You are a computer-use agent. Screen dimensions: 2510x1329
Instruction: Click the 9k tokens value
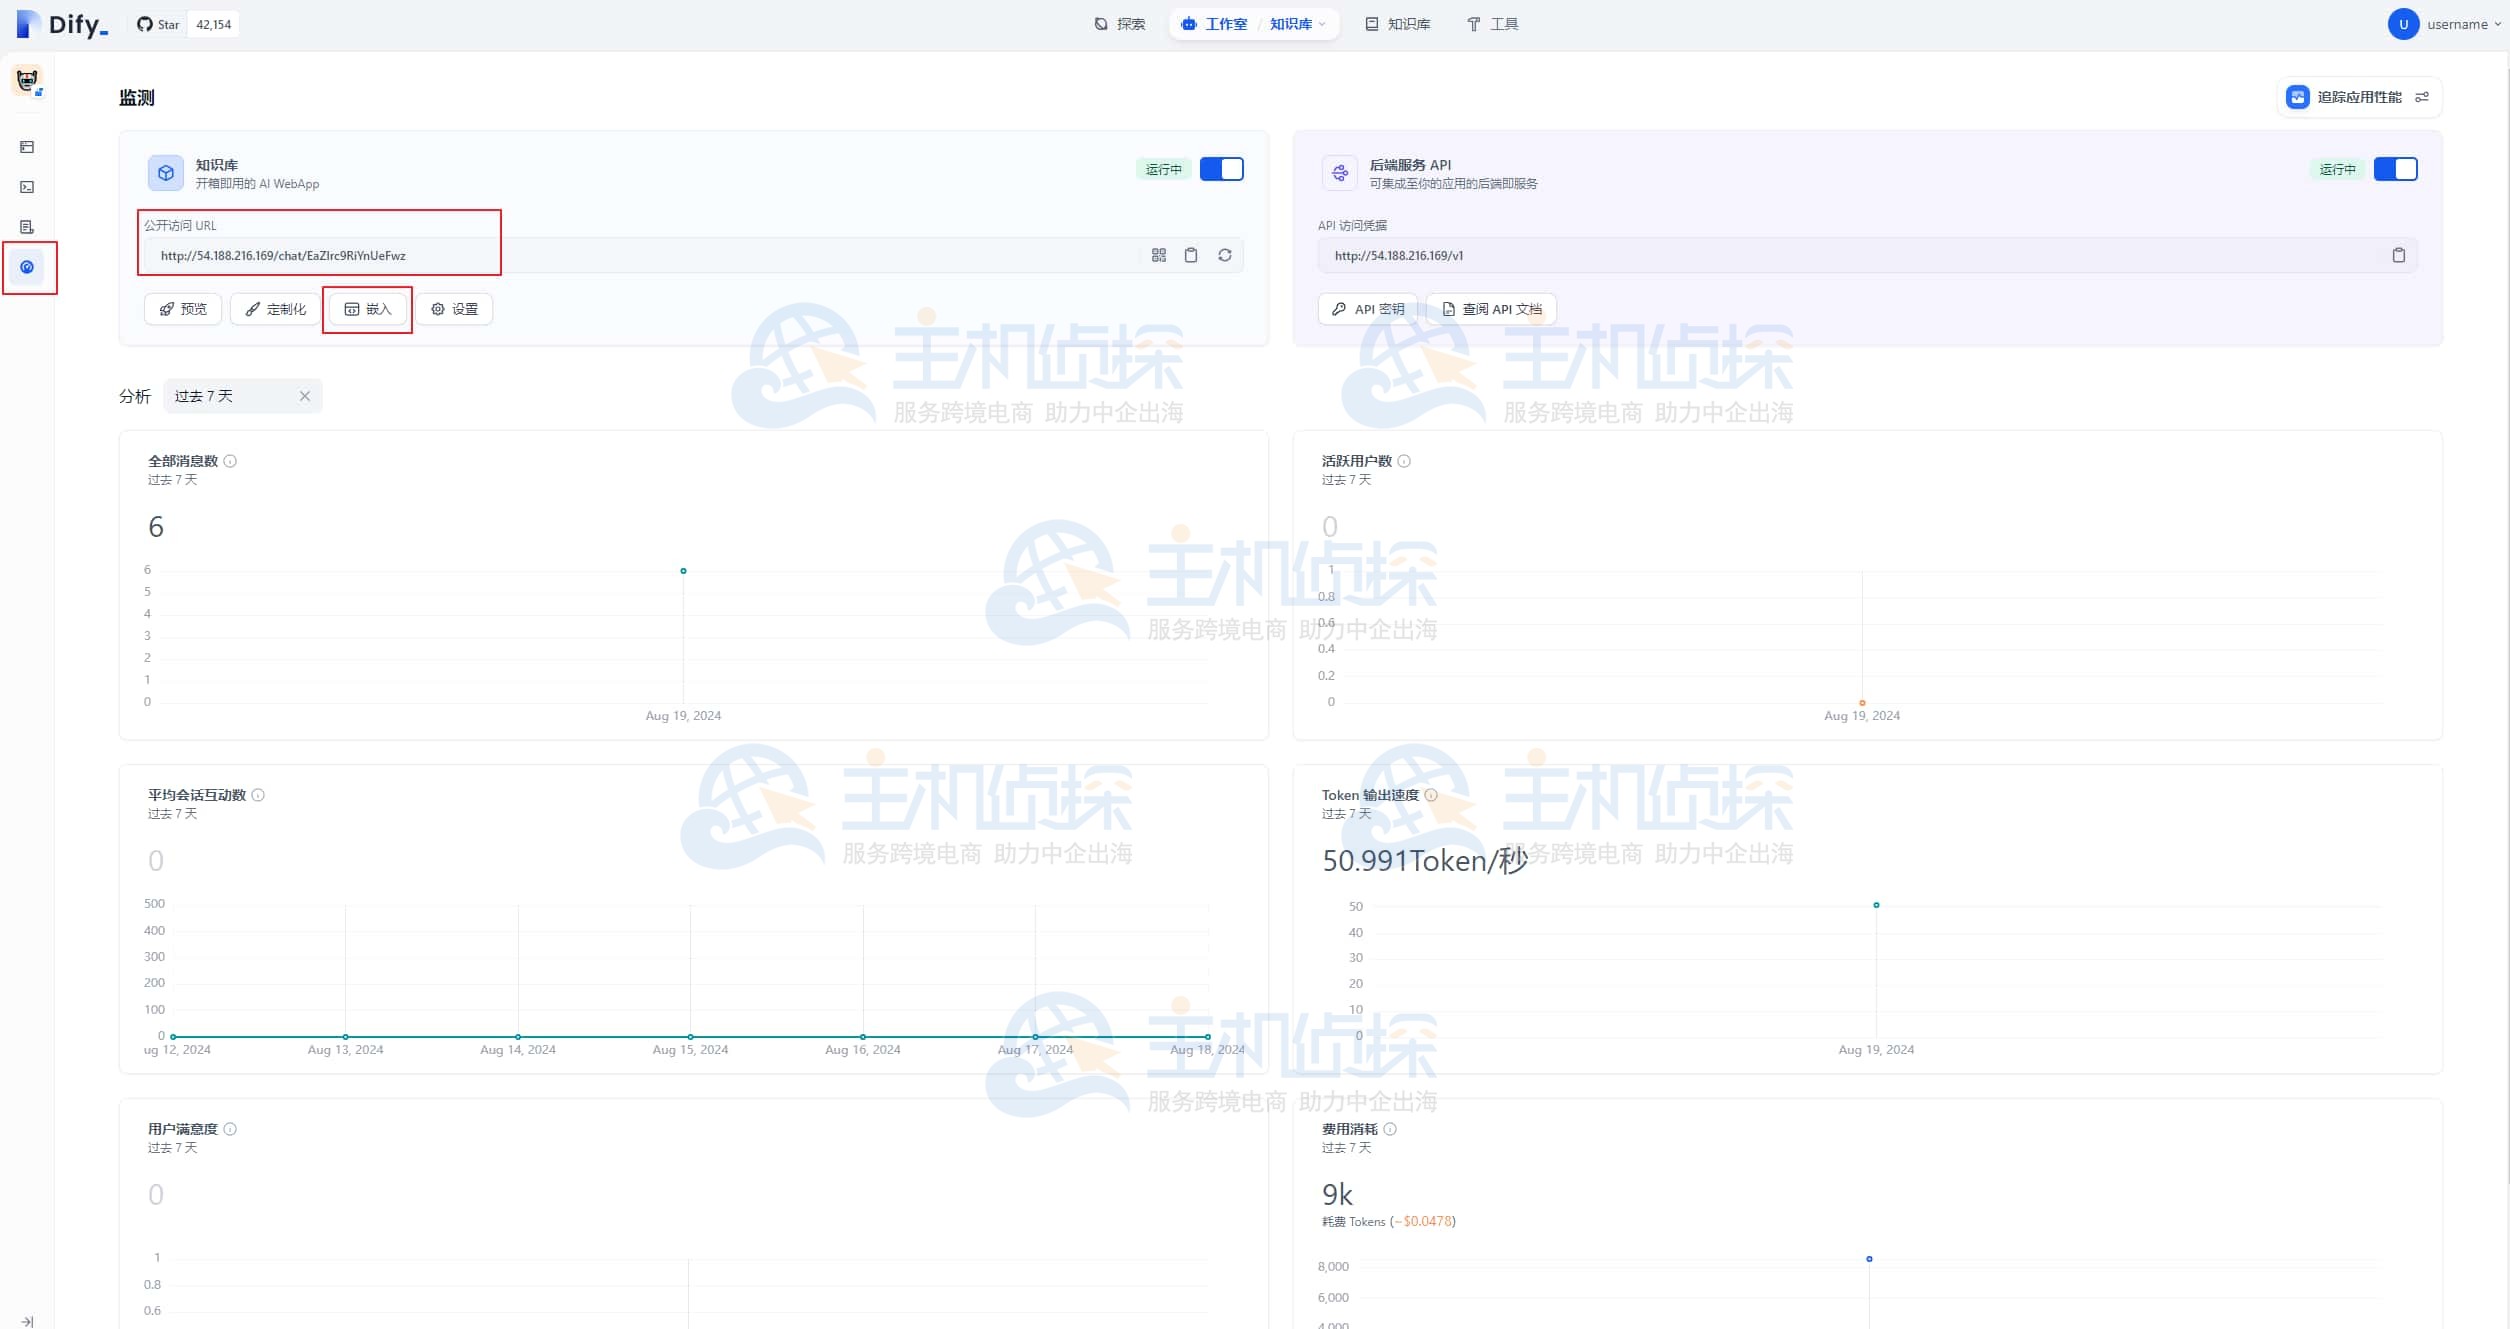click(1337, 1195)
